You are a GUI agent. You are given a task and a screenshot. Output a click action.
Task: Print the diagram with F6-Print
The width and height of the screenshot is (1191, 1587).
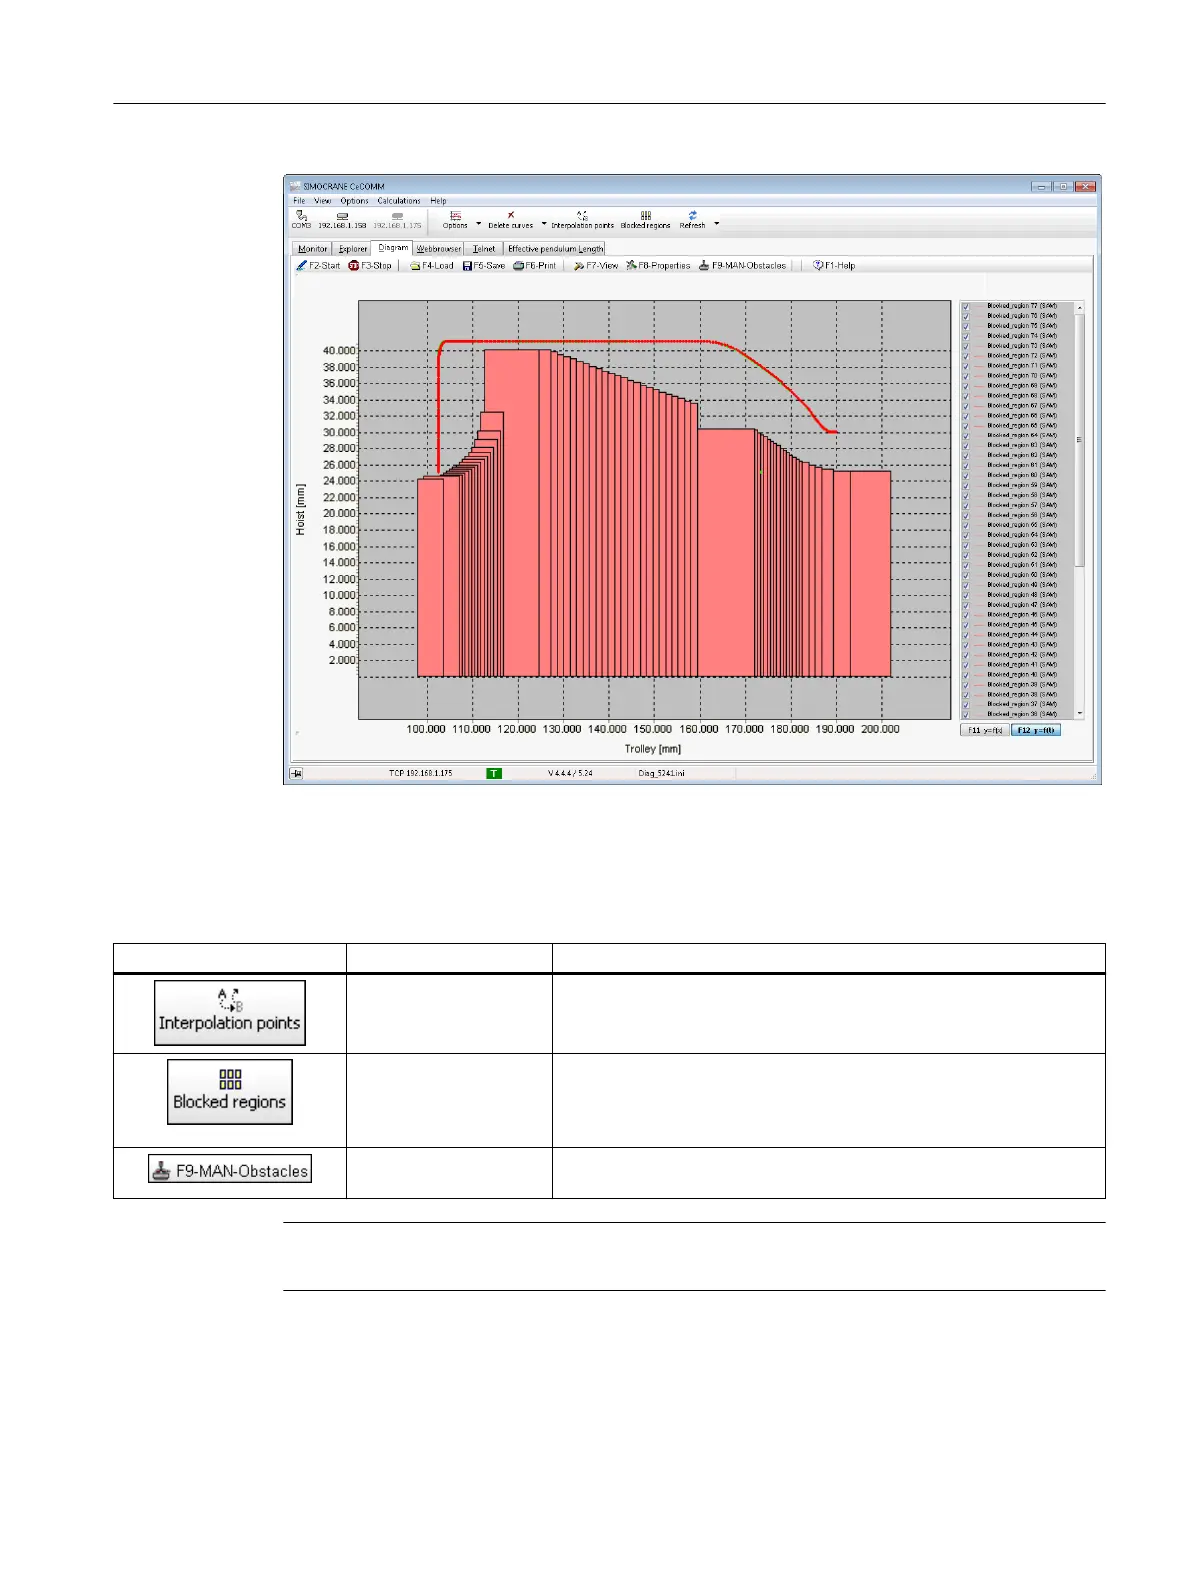click(535, 266)
